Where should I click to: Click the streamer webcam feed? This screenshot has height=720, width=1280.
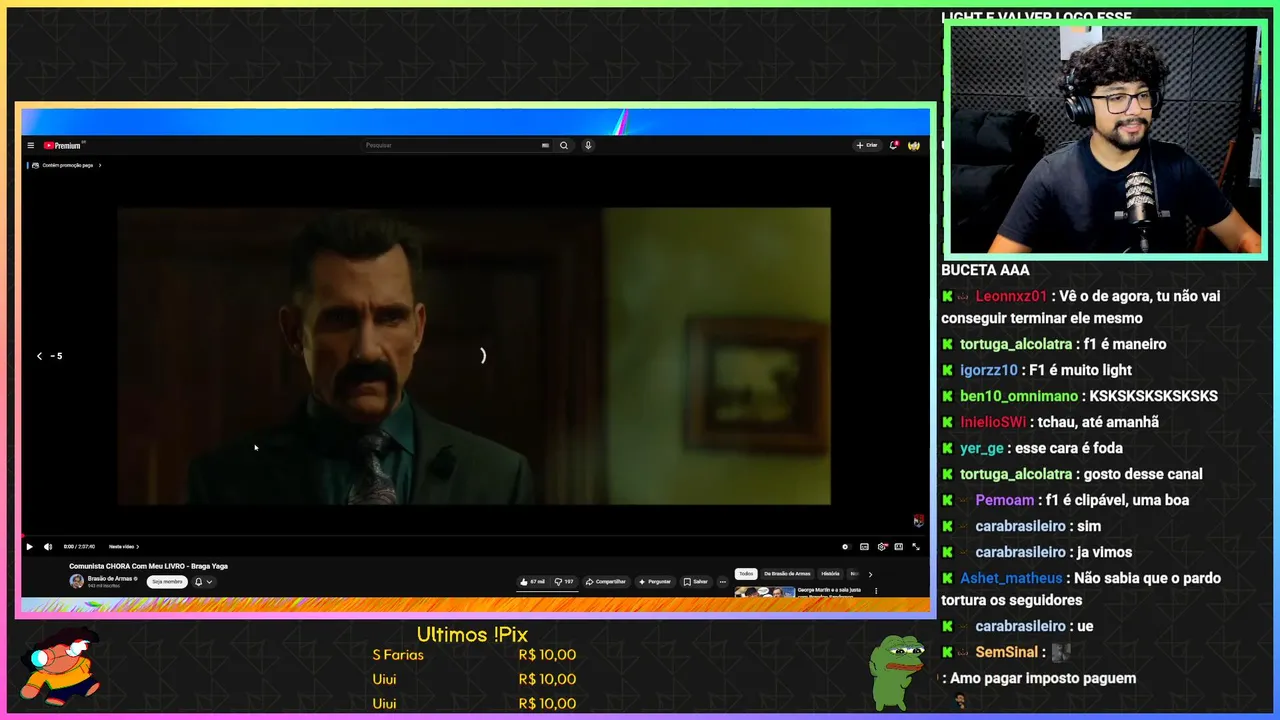coord(1104,140)
